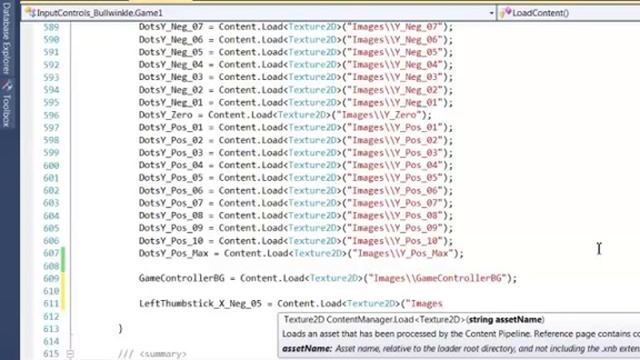This screenshot has height=360, width=640.
Task: Click the DotsY_Pos_07 variable
Action: (171, 203)
